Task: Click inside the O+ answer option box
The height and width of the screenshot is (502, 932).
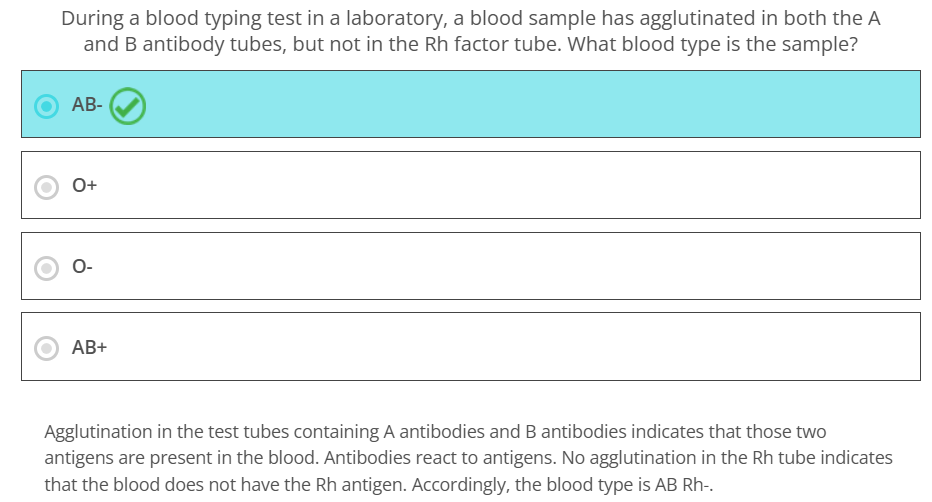Action: pos(471,185)
